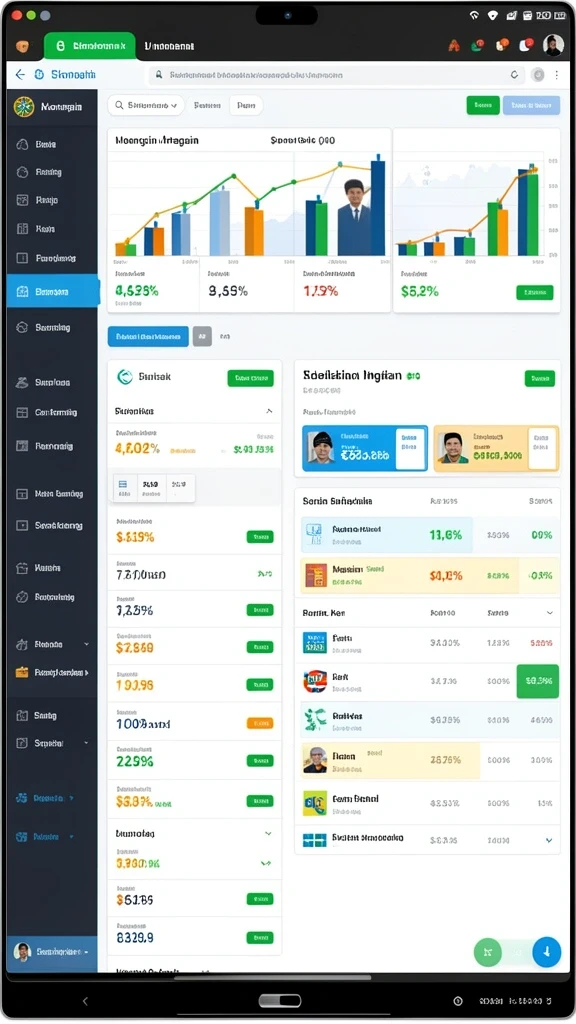Click the magnifier icon inside the address bar
The image size is (576, 1024).
[x=159, y=75]
